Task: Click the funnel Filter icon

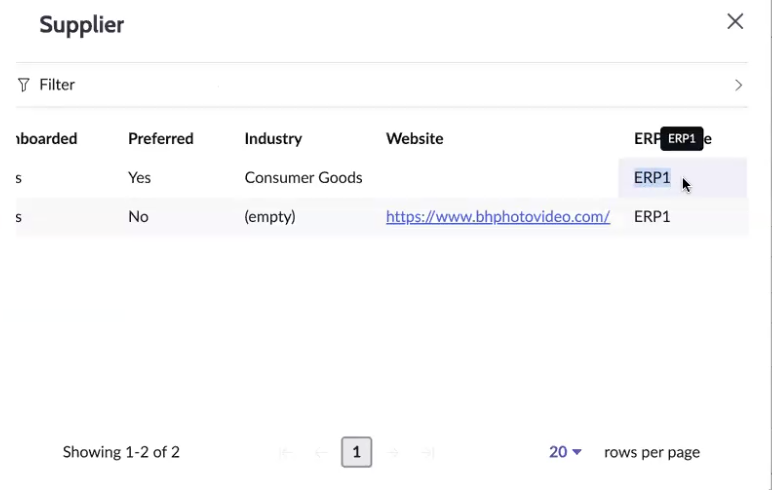Action: [x=23, y=85]
